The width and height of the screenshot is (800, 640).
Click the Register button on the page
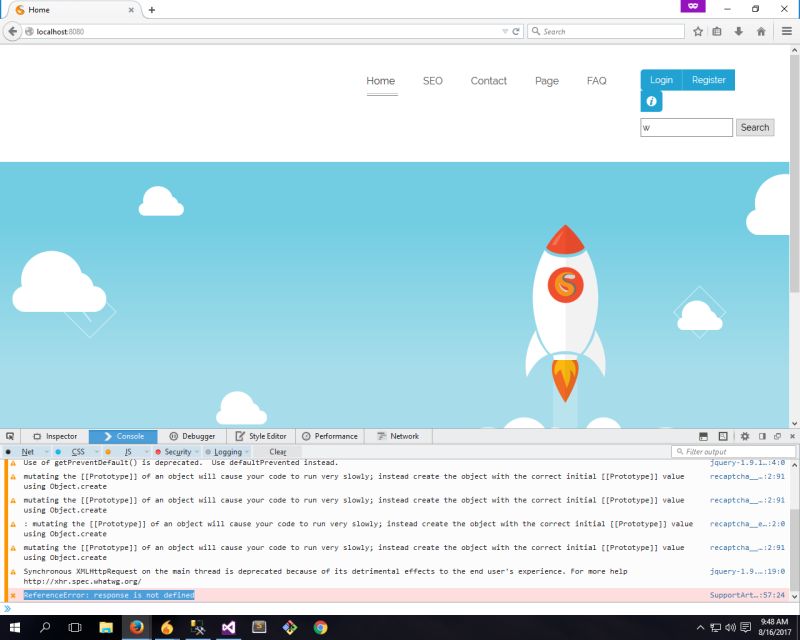click(708, 79)
